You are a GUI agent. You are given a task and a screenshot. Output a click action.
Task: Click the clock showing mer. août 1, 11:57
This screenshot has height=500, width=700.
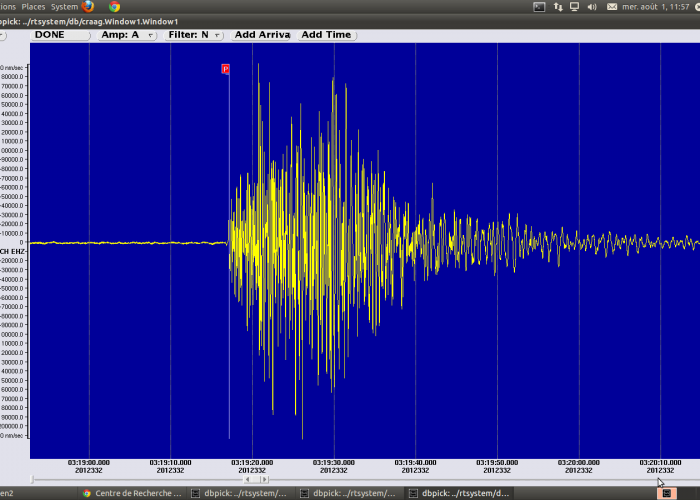655,7
